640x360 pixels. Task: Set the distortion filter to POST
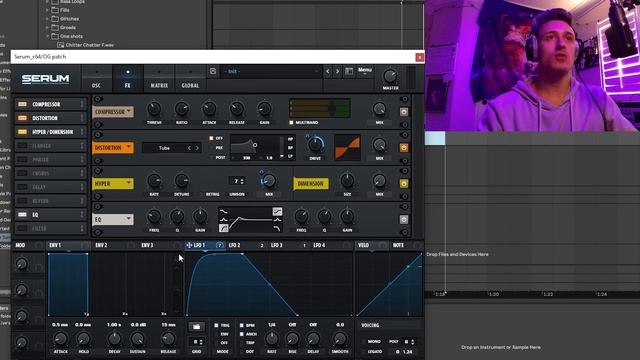pyautogui.click(x=211, y=157)
